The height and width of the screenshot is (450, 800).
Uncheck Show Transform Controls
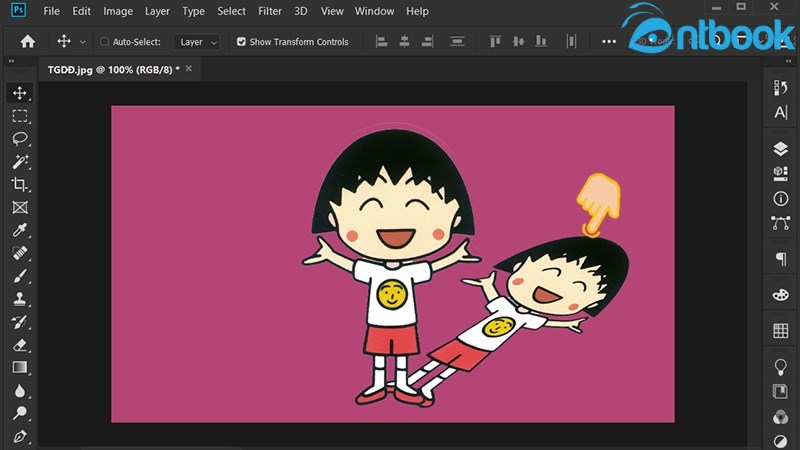(241, 42)
